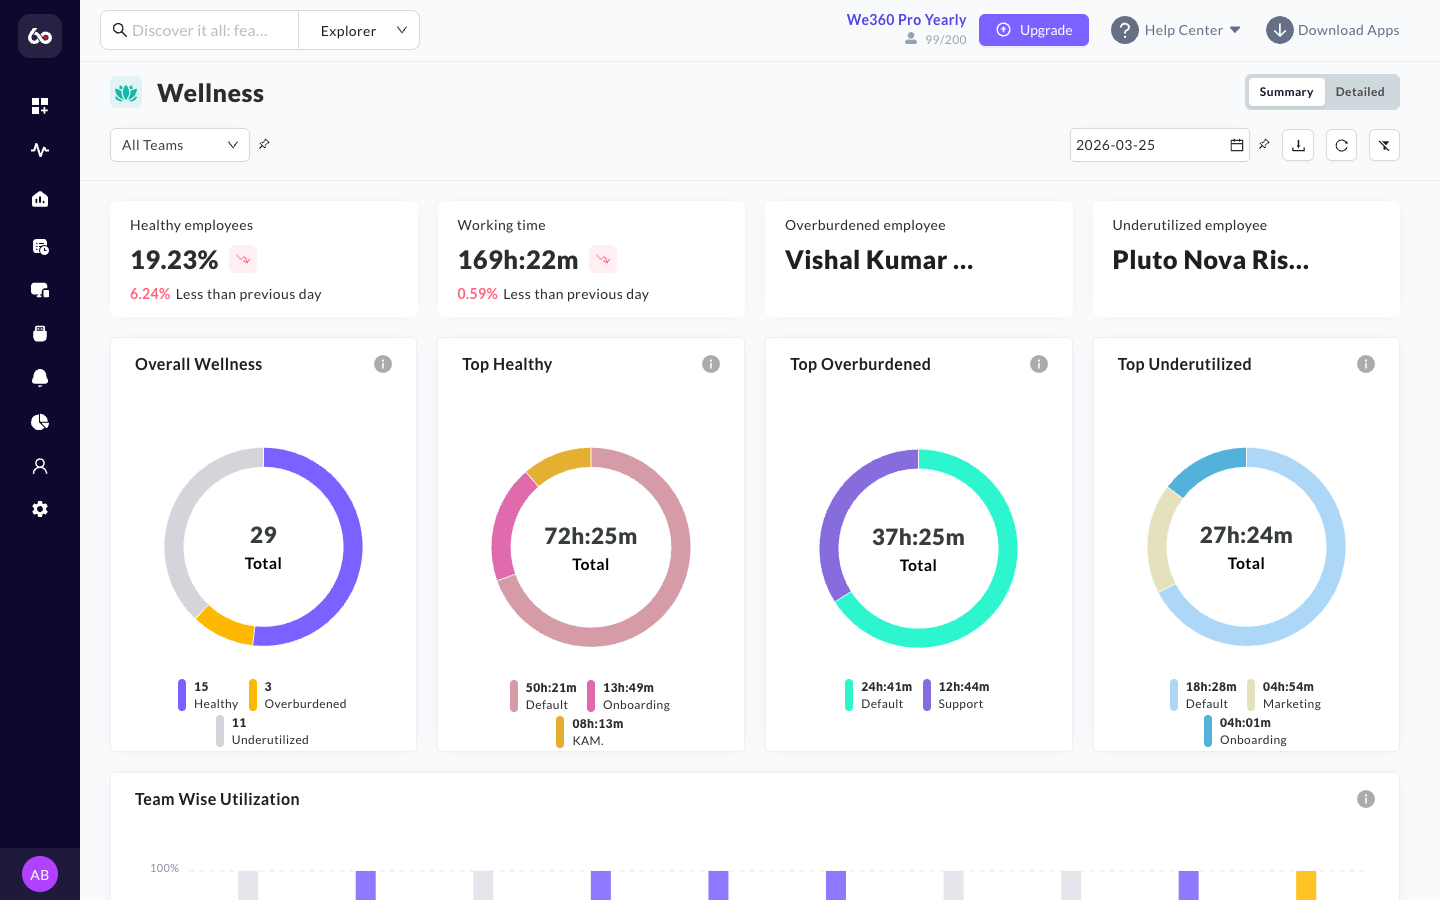Toggle the Healthy legend color swatch
This screenshot has height=900, width=1440.
point(182,695)
